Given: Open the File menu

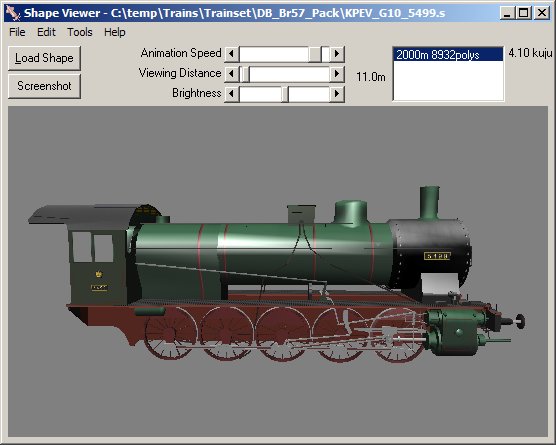Looking at the screenshot, I should 17,32.
